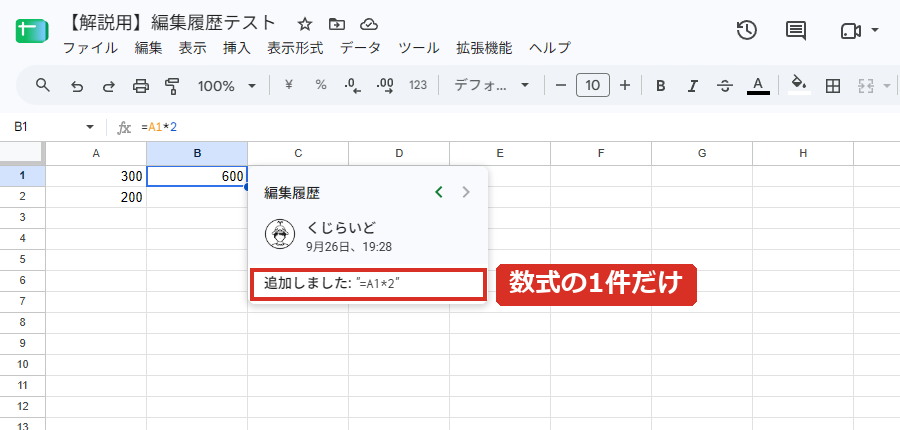
Task: Open the 拡張機能 menu
Action: tap(484, 48)
